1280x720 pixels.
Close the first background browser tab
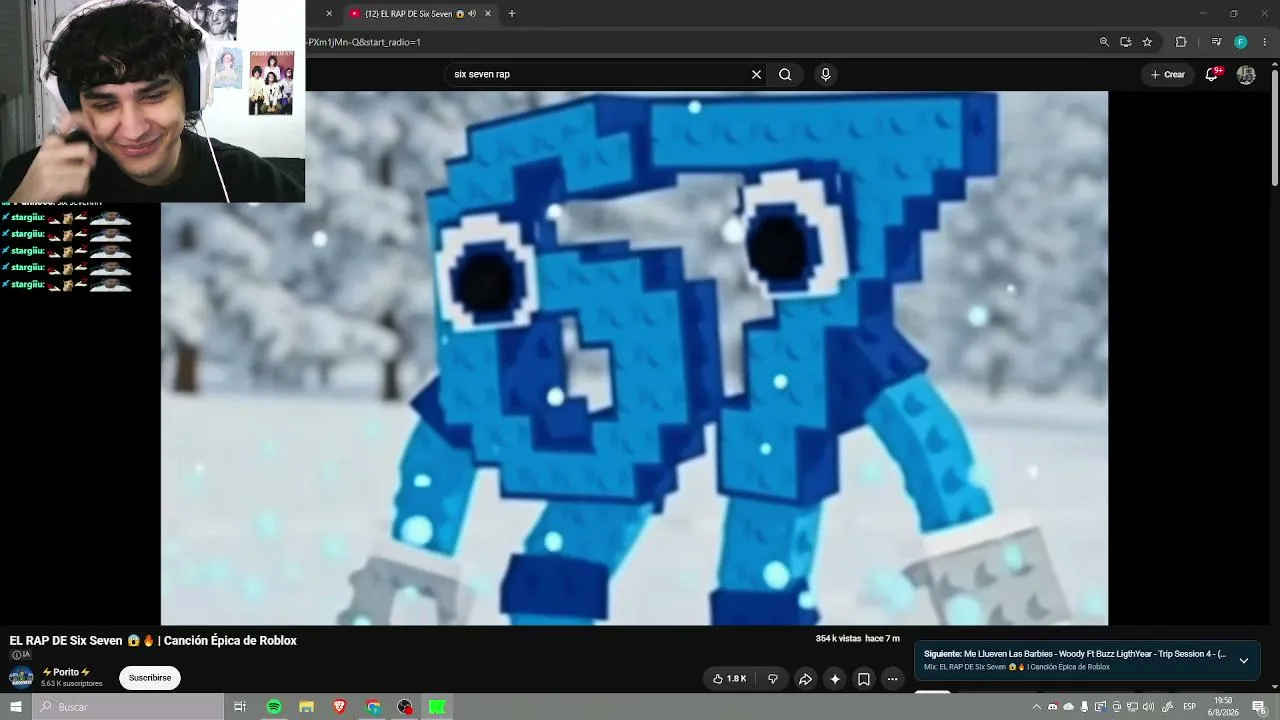tap(329, 14)
